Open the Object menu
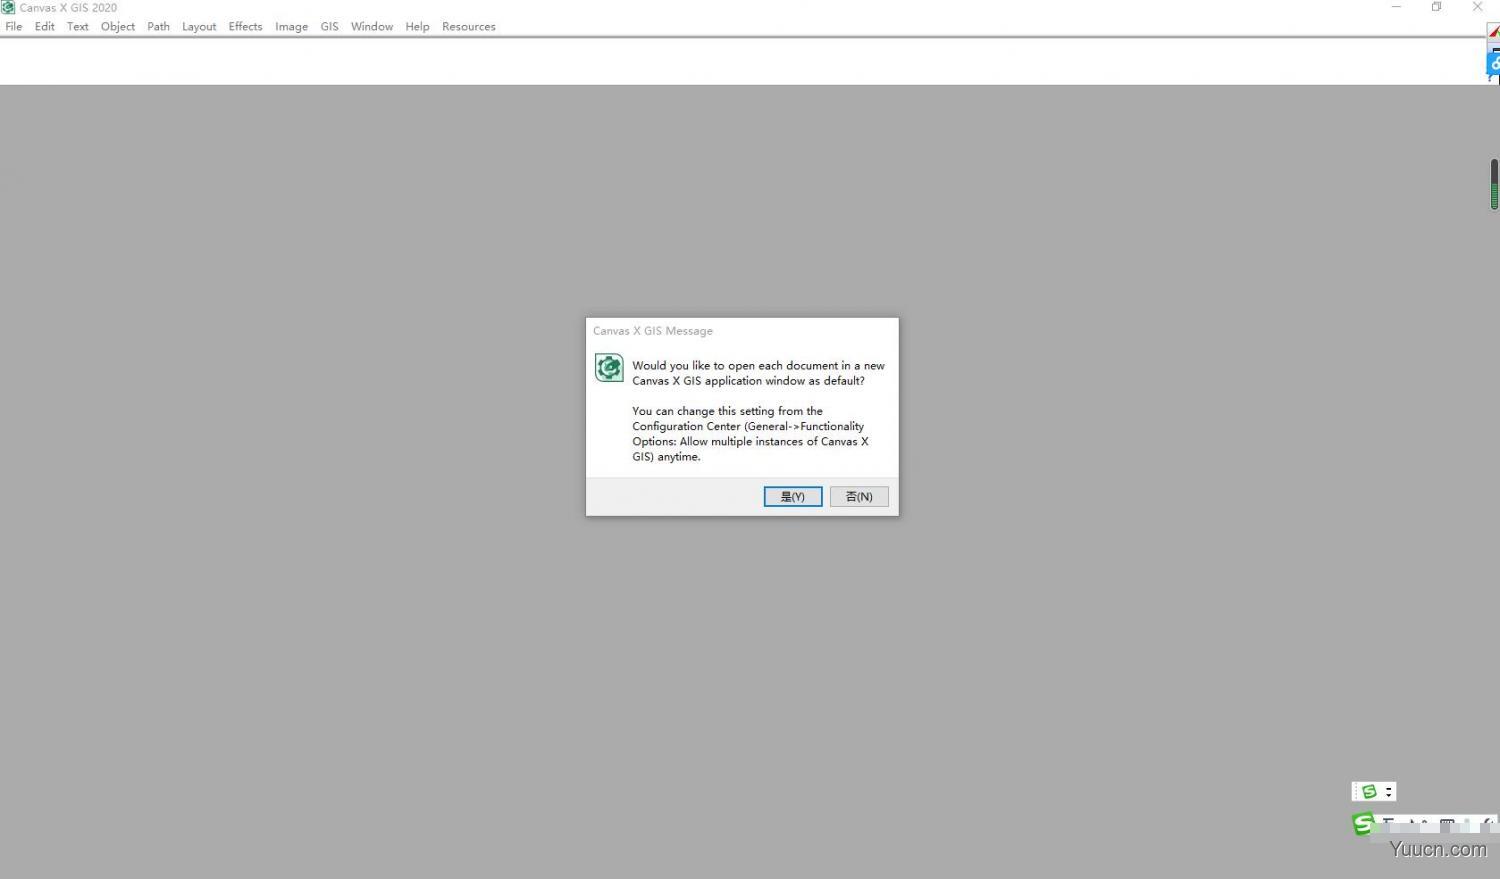1500x879 pixels. click(x=118, y=26)
